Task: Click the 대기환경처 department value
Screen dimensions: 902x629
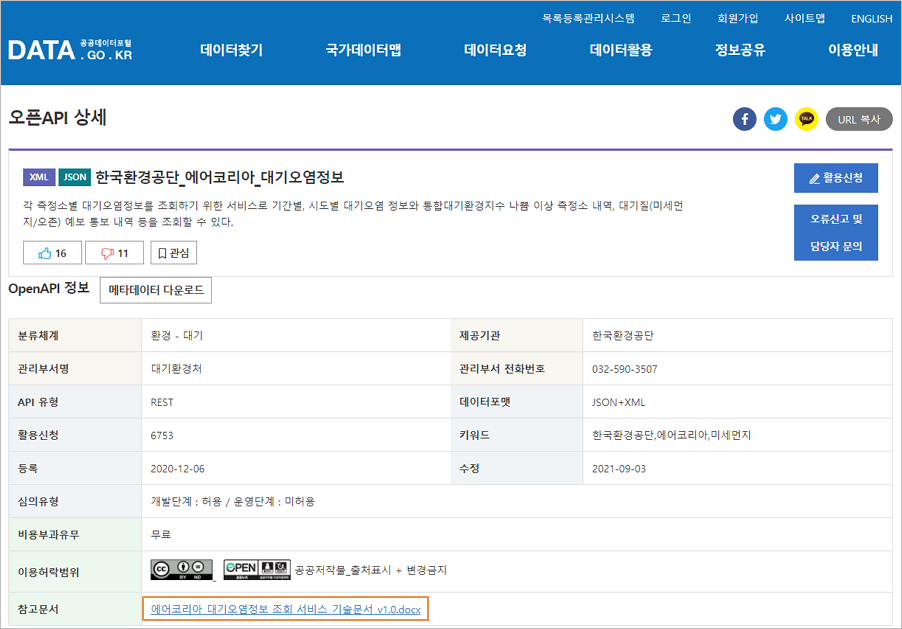Action: 176,369
